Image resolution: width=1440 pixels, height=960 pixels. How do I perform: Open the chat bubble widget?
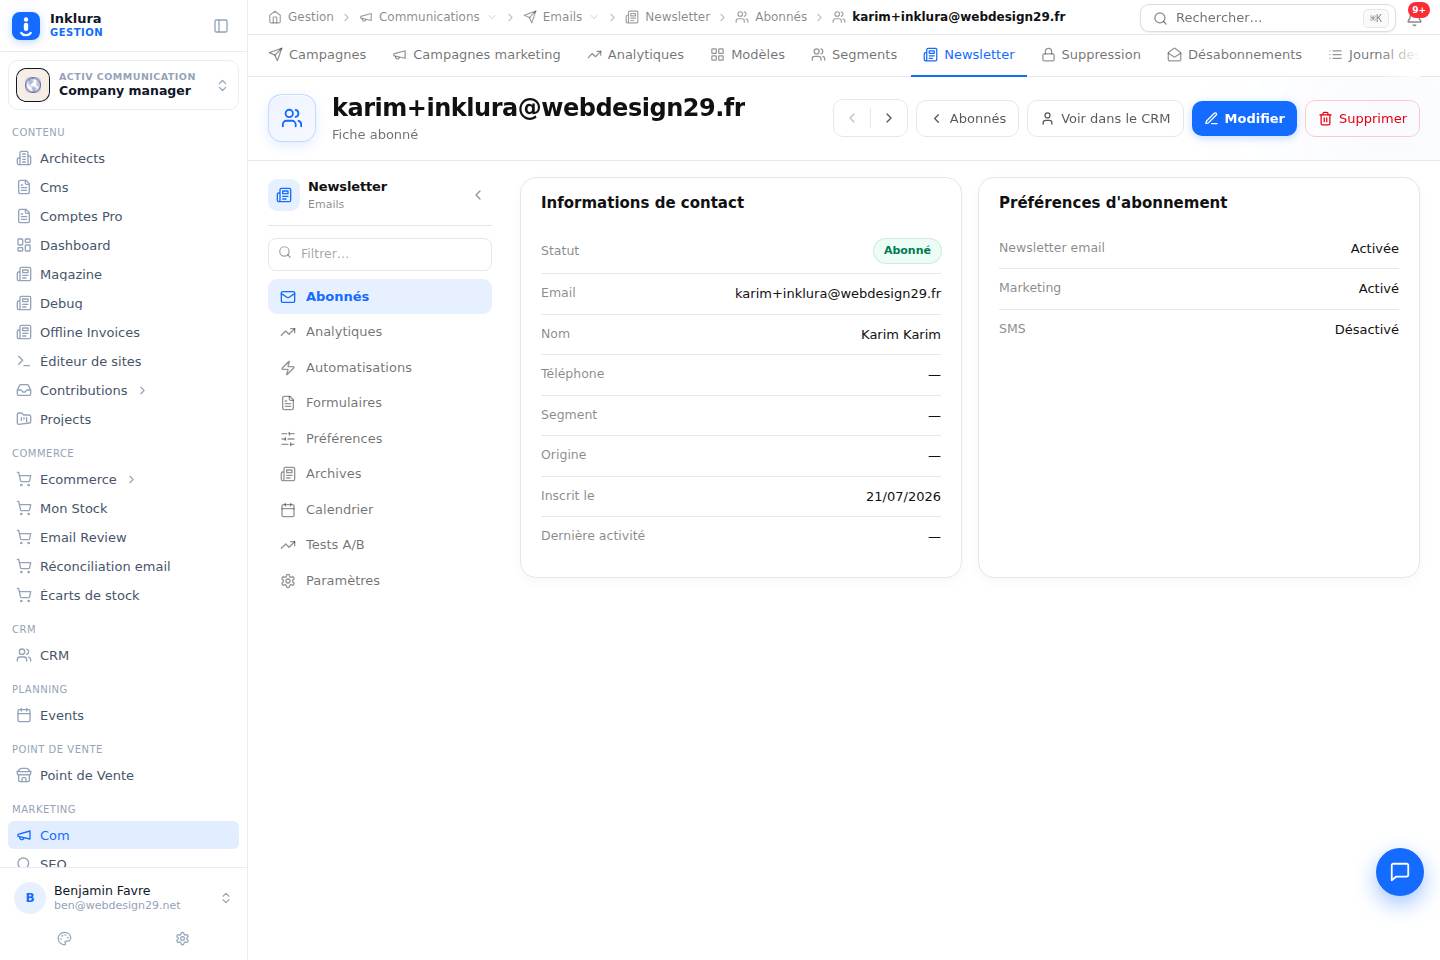click(1399, 871)
